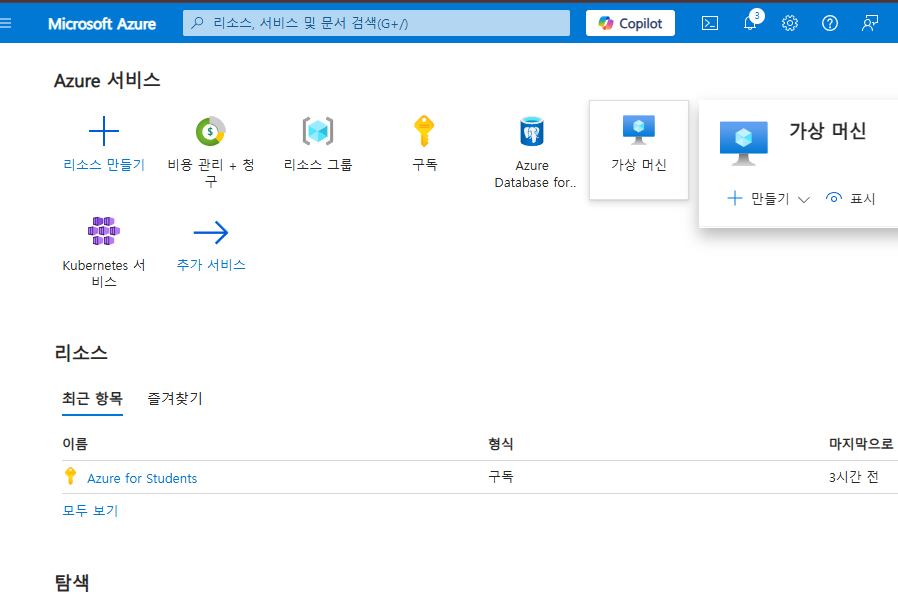This screenshot has height=604, width=898.
Task: Click the 탐색 section heading
Action: click(72, 583)
